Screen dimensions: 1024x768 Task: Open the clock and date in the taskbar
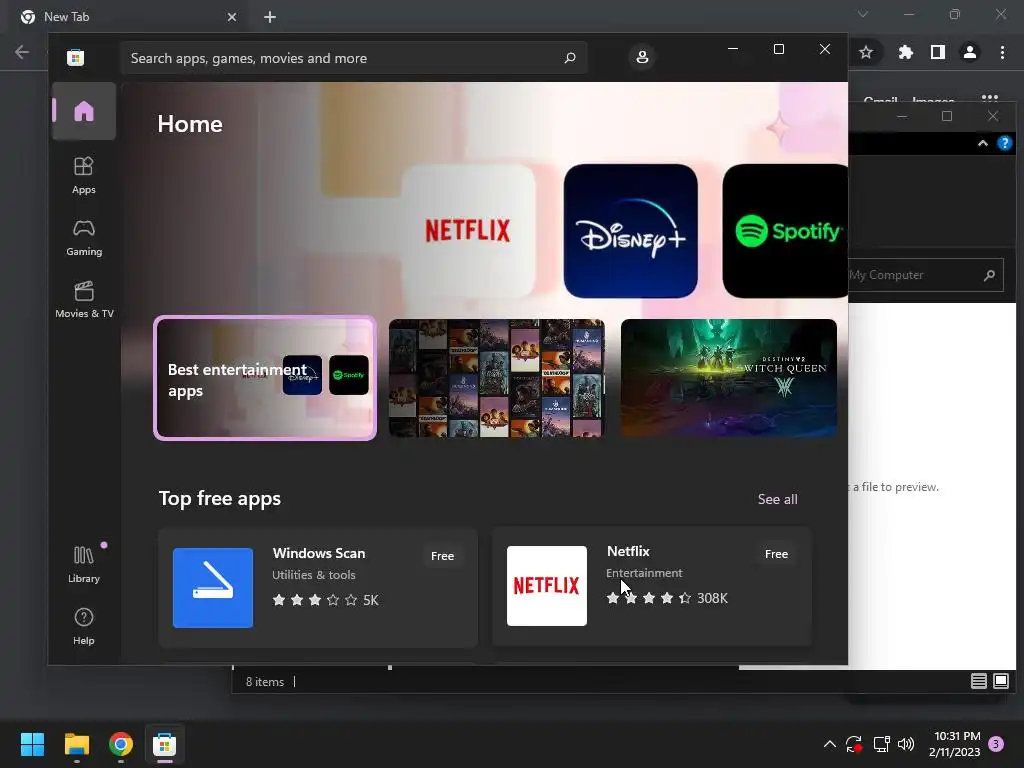tap(955, 744)
